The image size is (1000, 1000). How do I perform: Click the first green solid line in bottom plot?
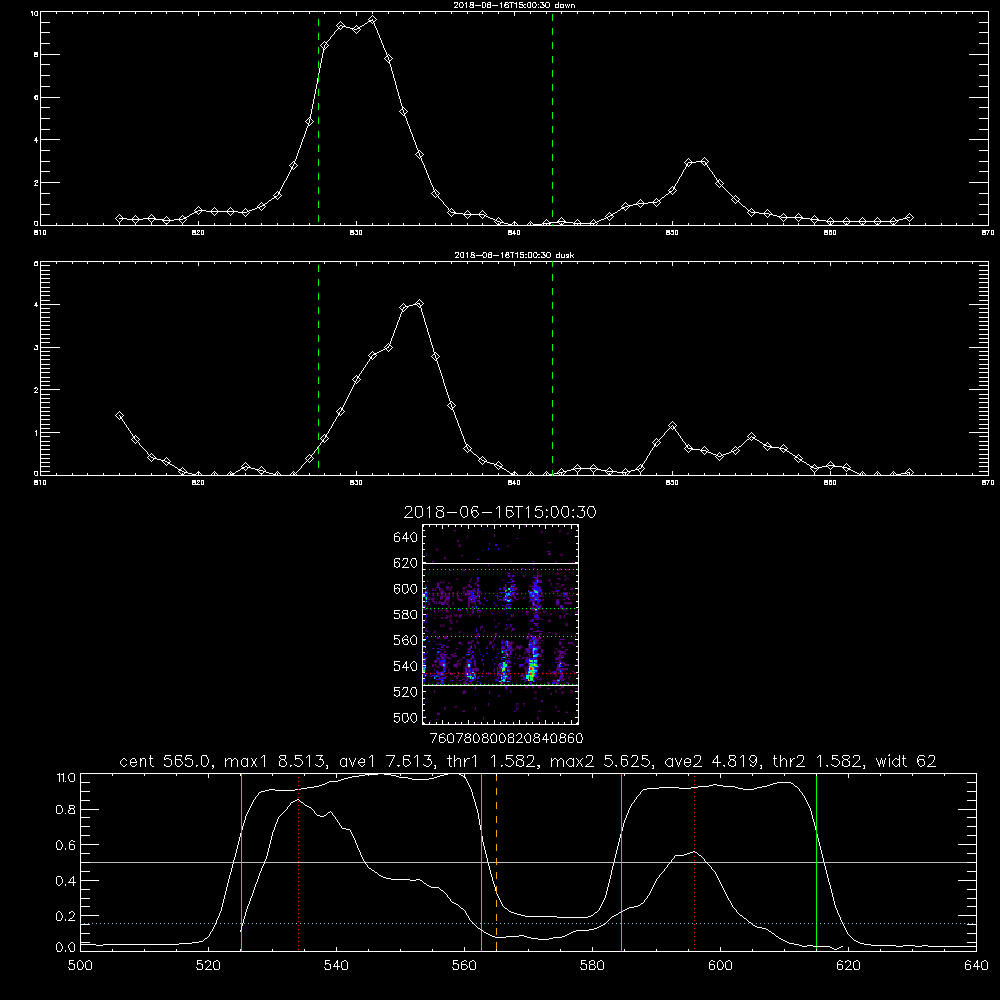pyautogui.click(x=241, y=861)
